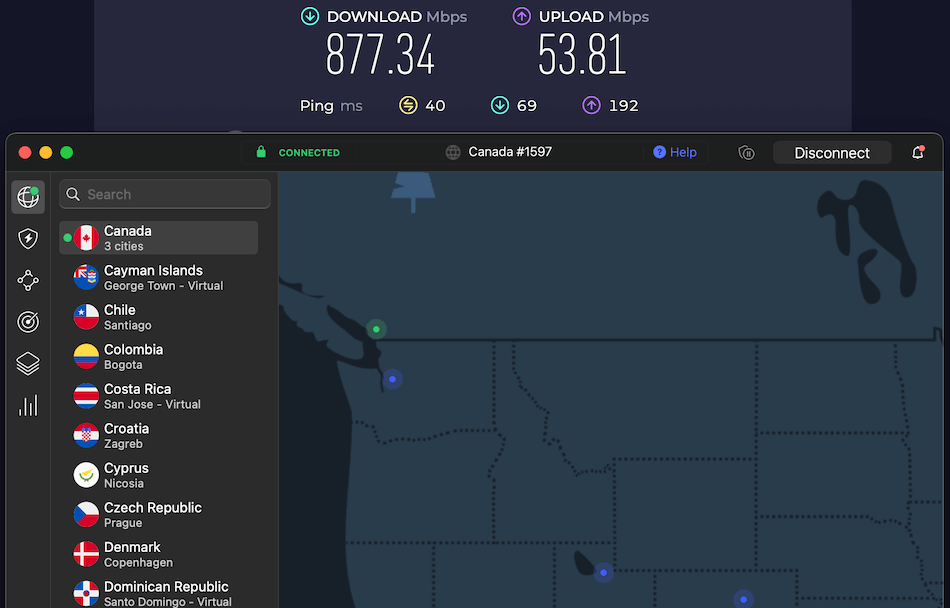The image size is (950, 608).
Task: Click the Search servers field
Action: [165, 194]
